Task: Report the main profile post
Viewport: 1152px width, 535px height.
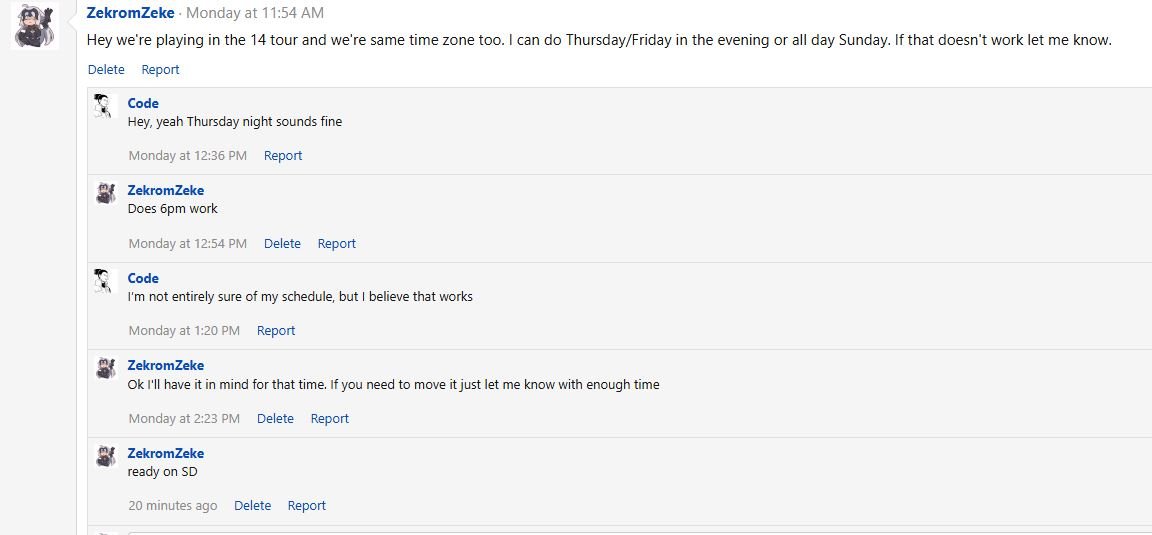Action: point(160,69)
